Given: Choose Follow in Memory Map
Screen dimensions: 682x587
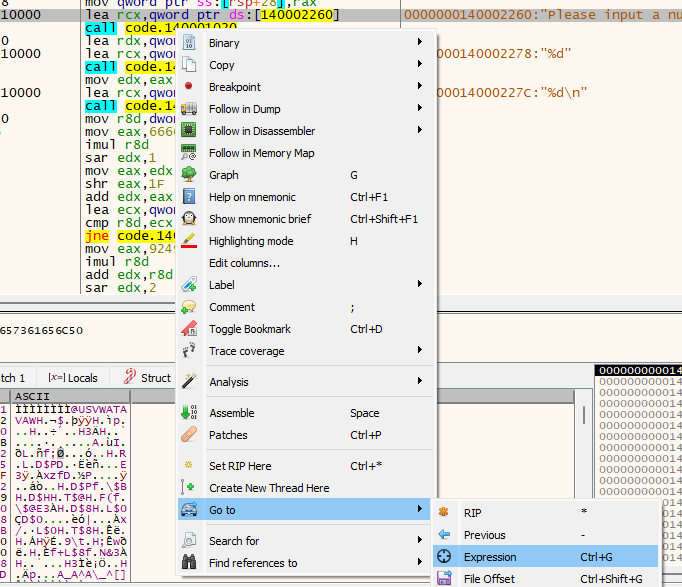Looking at the screenshot, I should (x=304, y=153).
